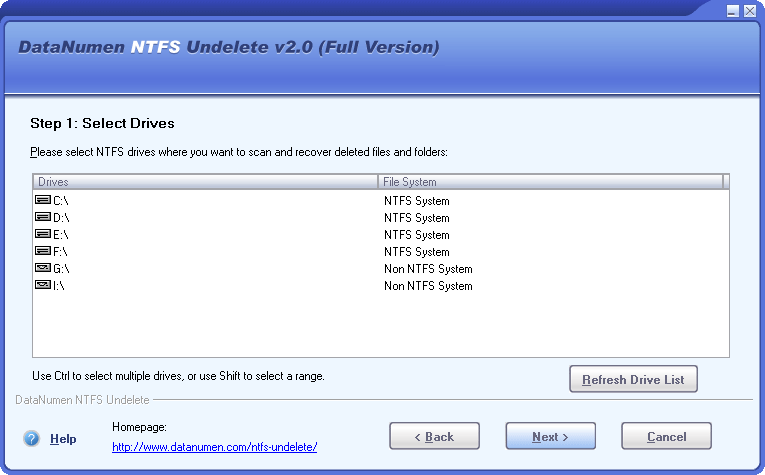Close the DataNumen window
The width and height of the screenshot is (765, 475).
750,11
